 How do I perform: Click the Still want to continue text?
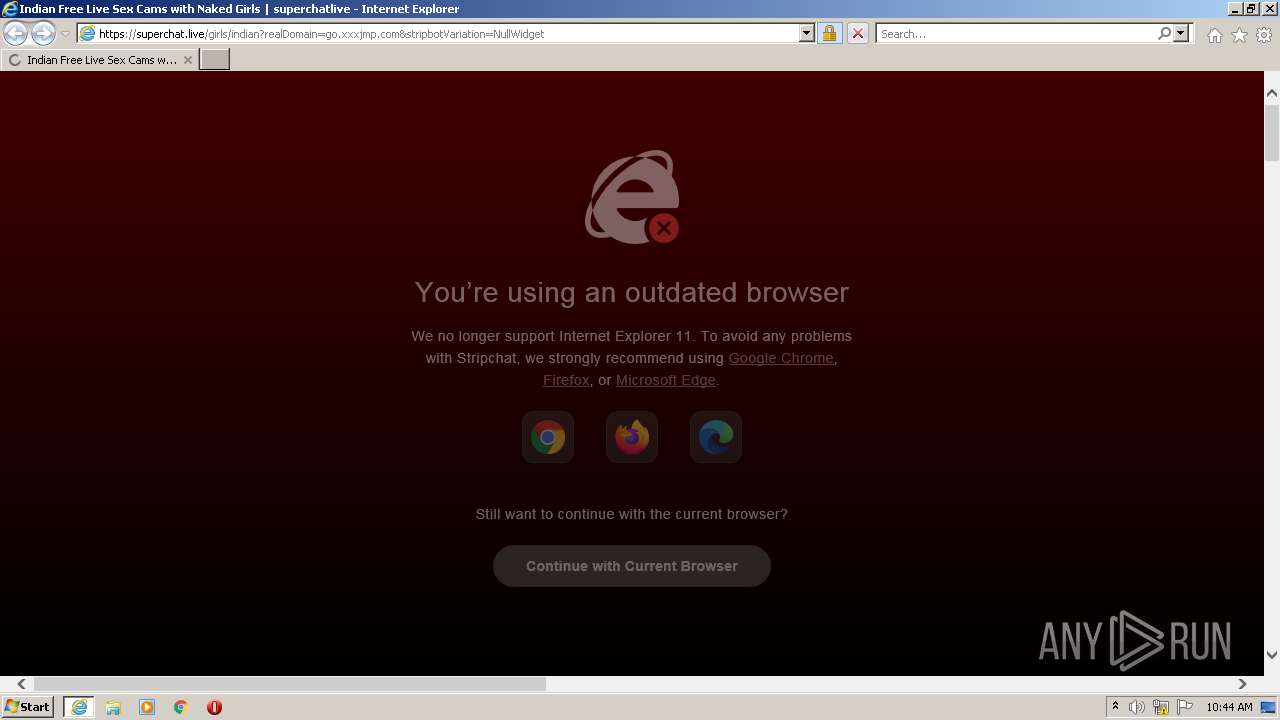(x=632, y=514)
